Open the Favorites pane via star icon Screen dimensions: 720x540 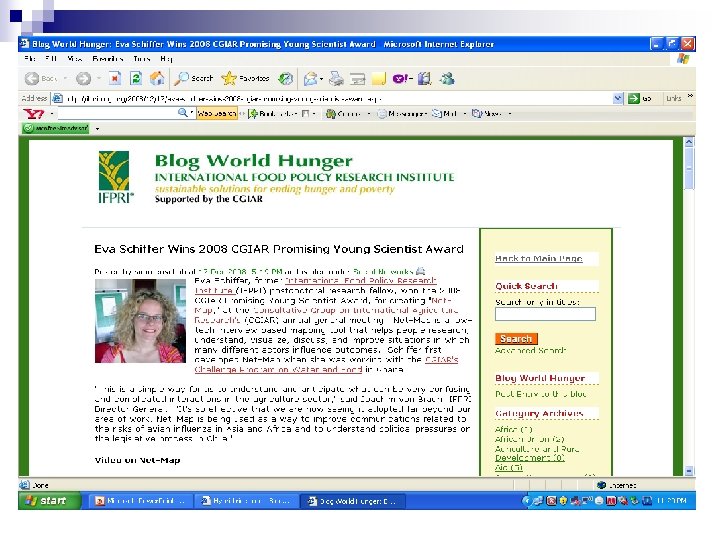pyautogui.click(x=245, y=79)
